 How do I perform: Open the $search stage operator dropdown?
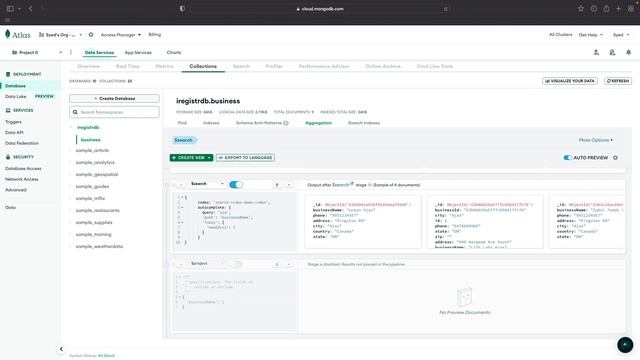tap(207, 184)
